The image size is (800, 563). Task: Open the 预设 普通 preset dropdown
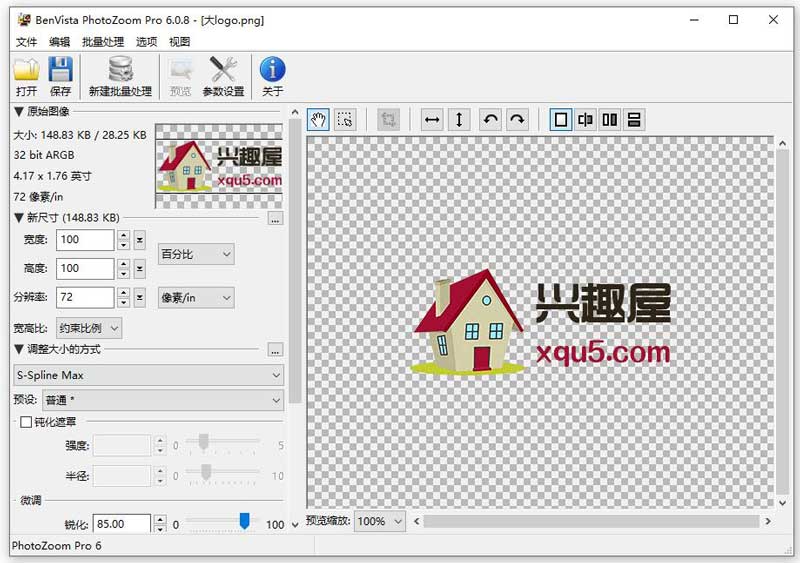163,400
